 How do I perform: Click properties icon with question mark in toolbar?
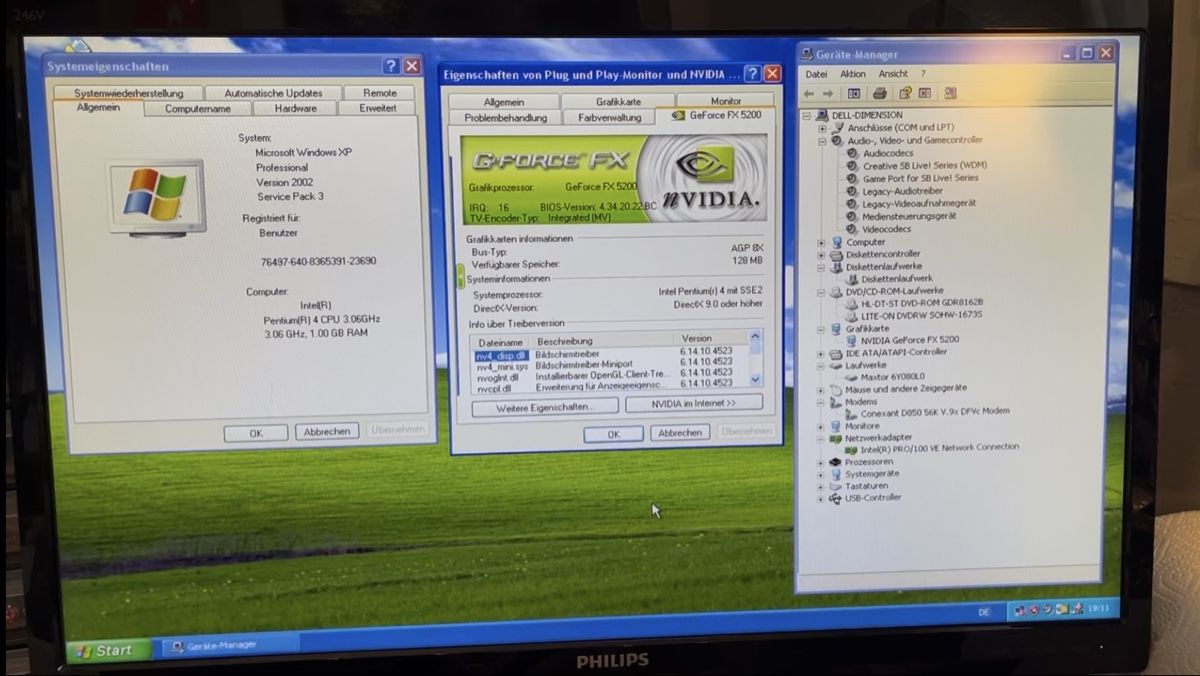905,94
